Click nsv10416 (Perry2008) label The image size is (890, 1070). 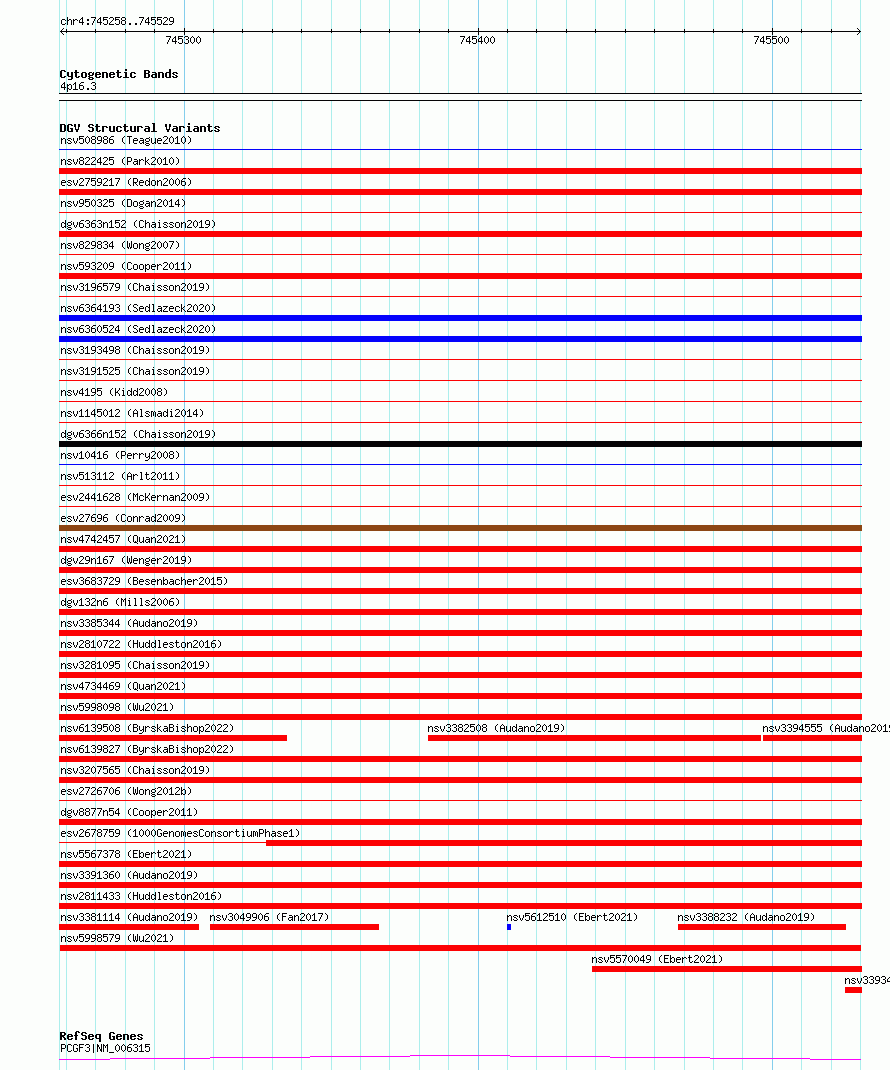[120, 456]
